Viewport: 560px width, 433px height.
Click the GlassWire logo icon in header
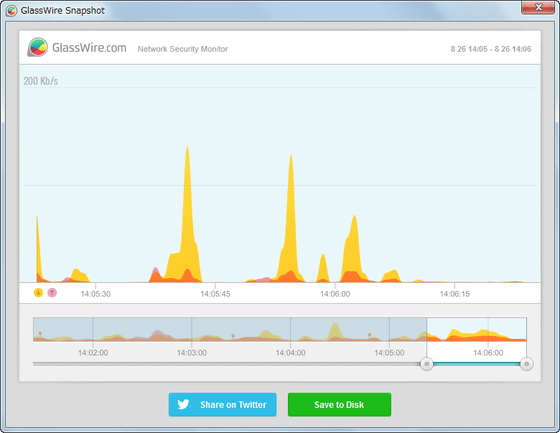click(38, 48)
